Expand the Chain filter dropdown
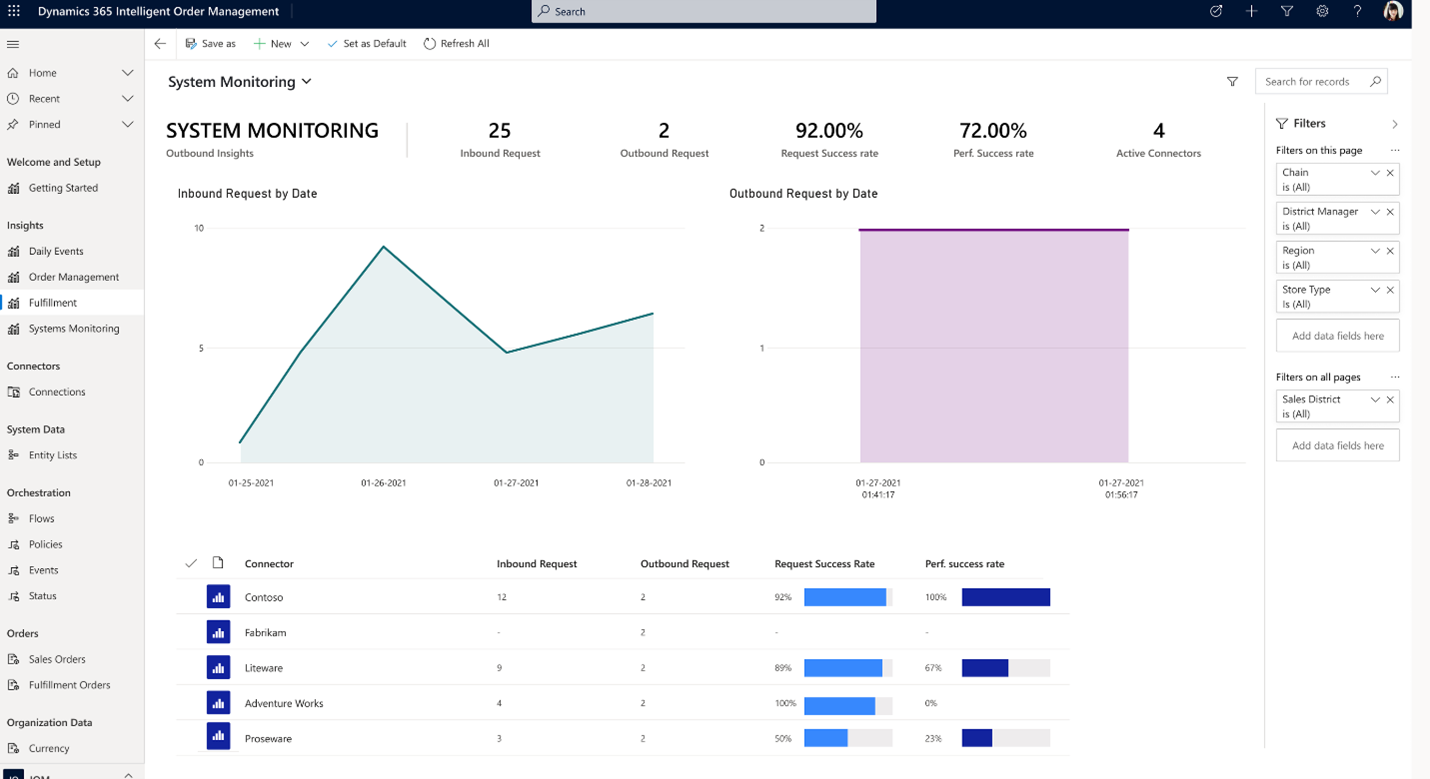 coord(1374,172)
